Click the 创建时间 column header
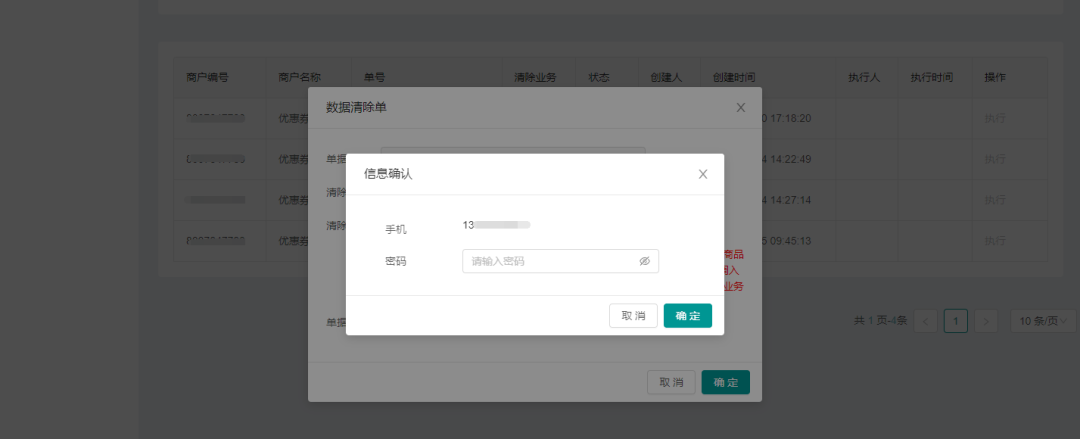The width and height of the screenshot is (1080, 439). pyautogui.click(x=734, y=77)
